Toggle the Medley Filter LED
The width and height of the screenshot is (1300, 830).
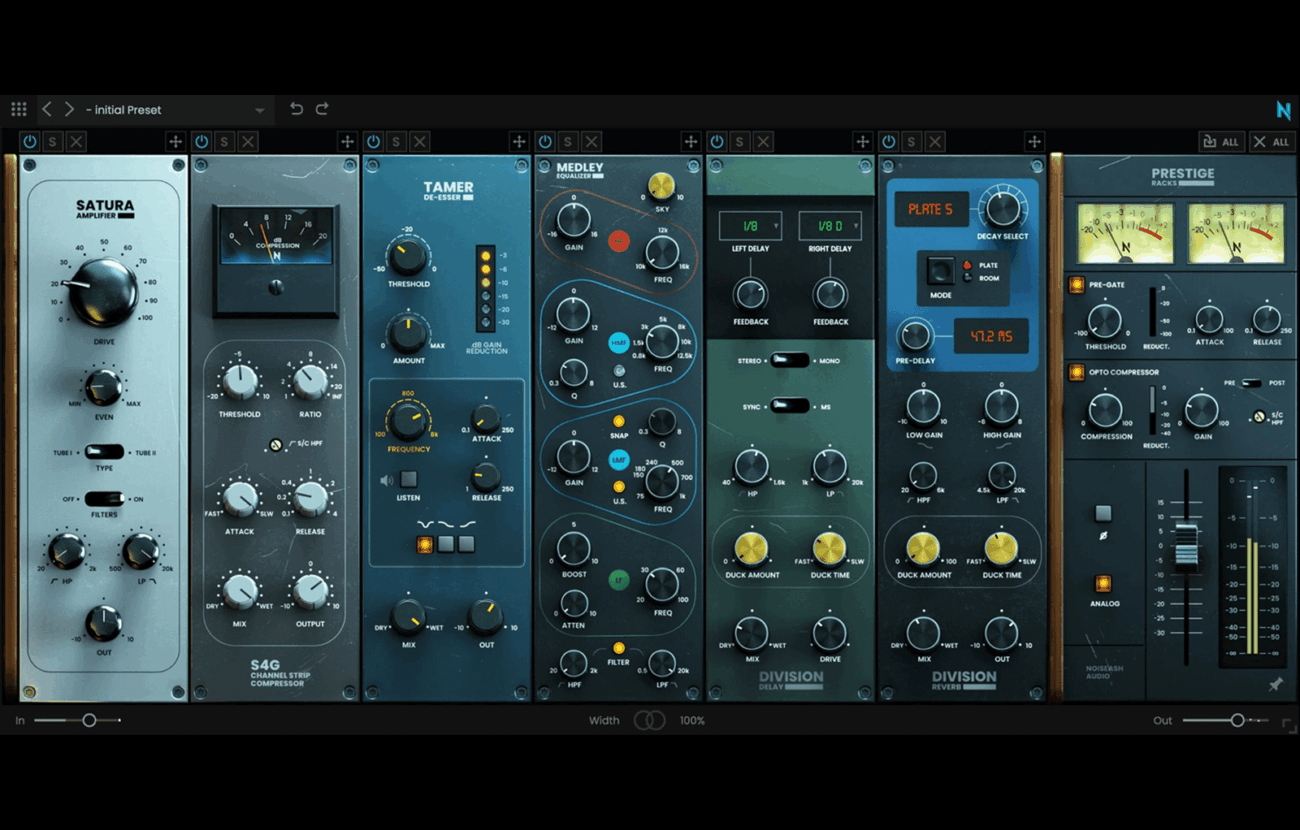tap(619, 648)
